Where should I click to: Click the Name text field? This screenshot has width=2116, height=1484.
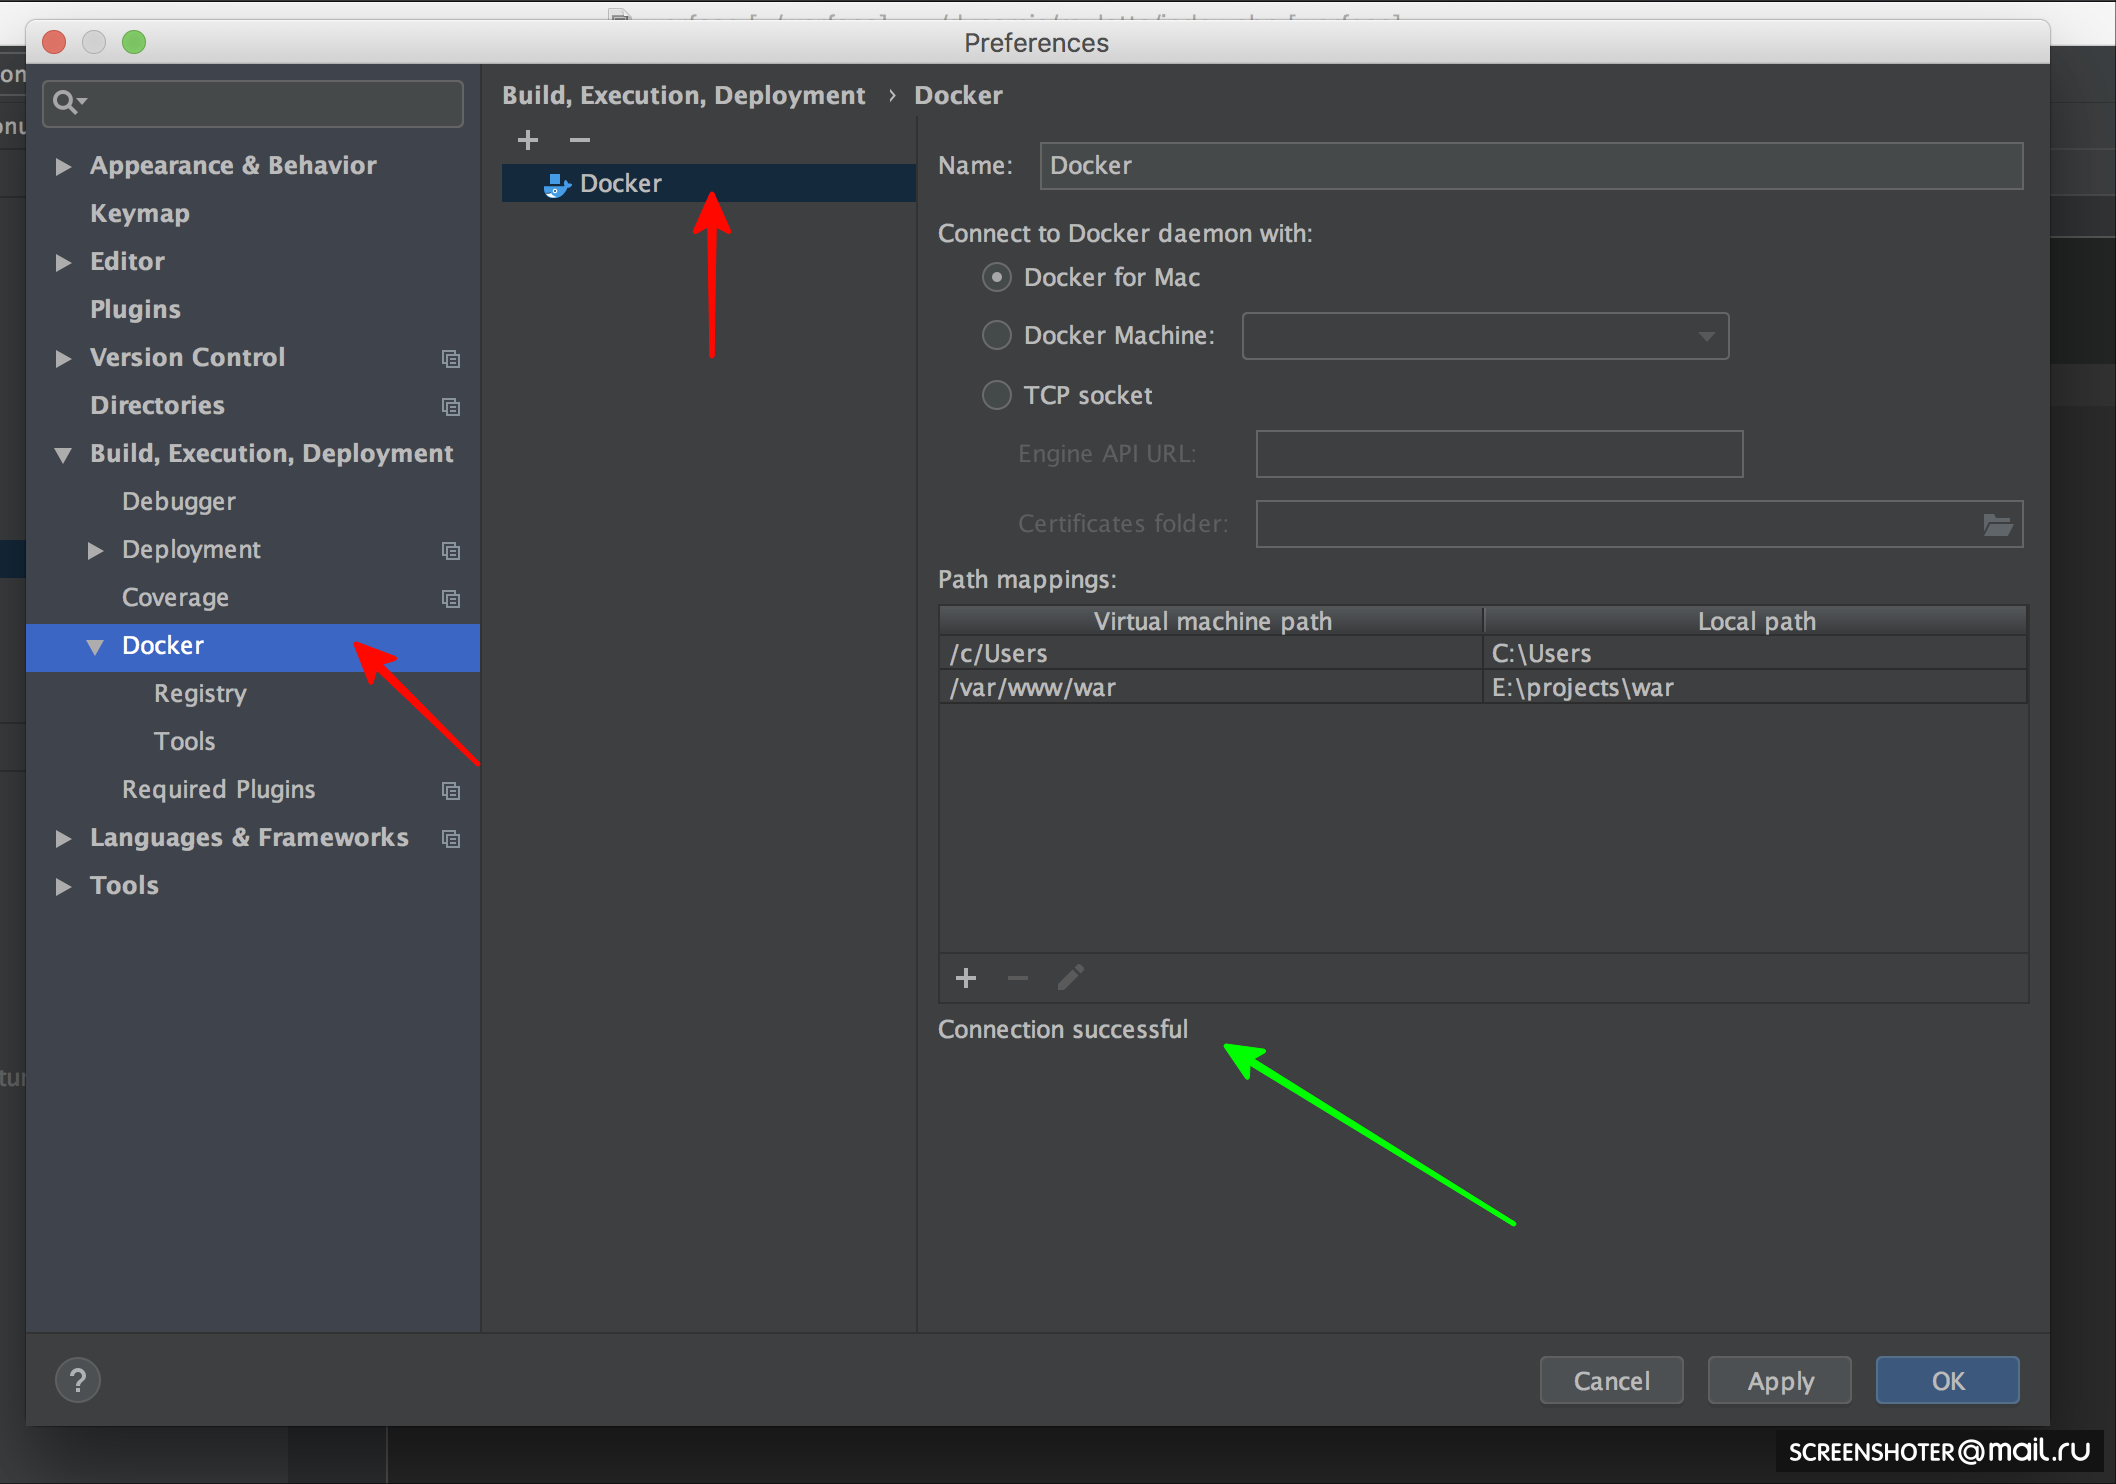pyautogui.click(x=1530, y=166)
